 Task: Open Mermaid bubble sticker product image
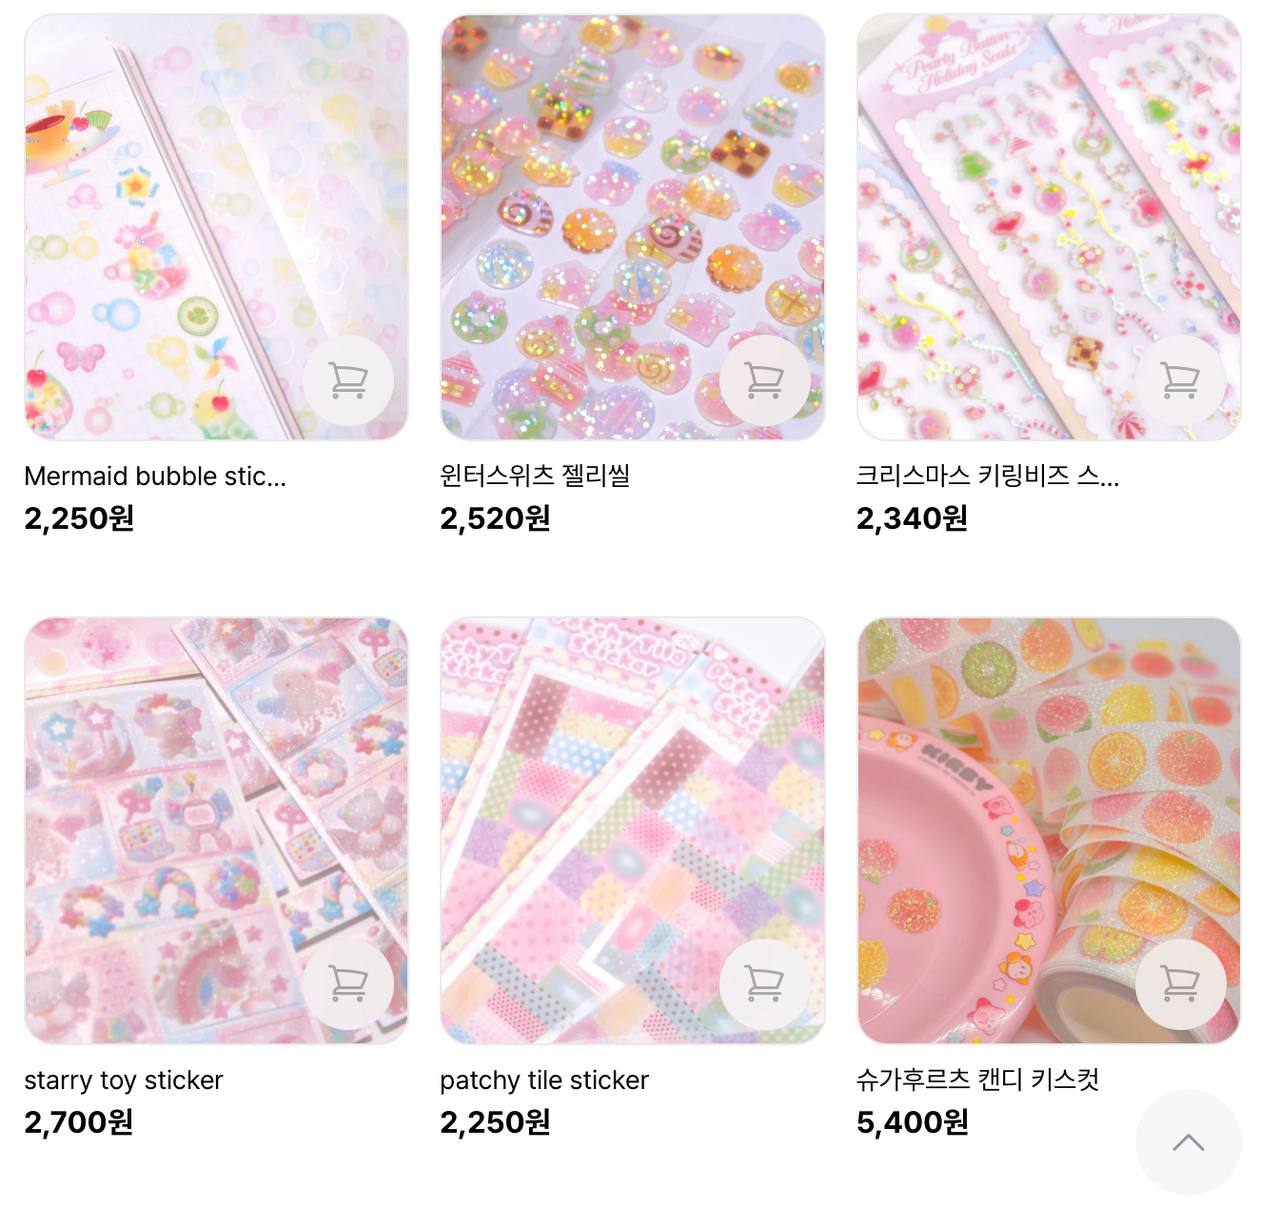216,227
